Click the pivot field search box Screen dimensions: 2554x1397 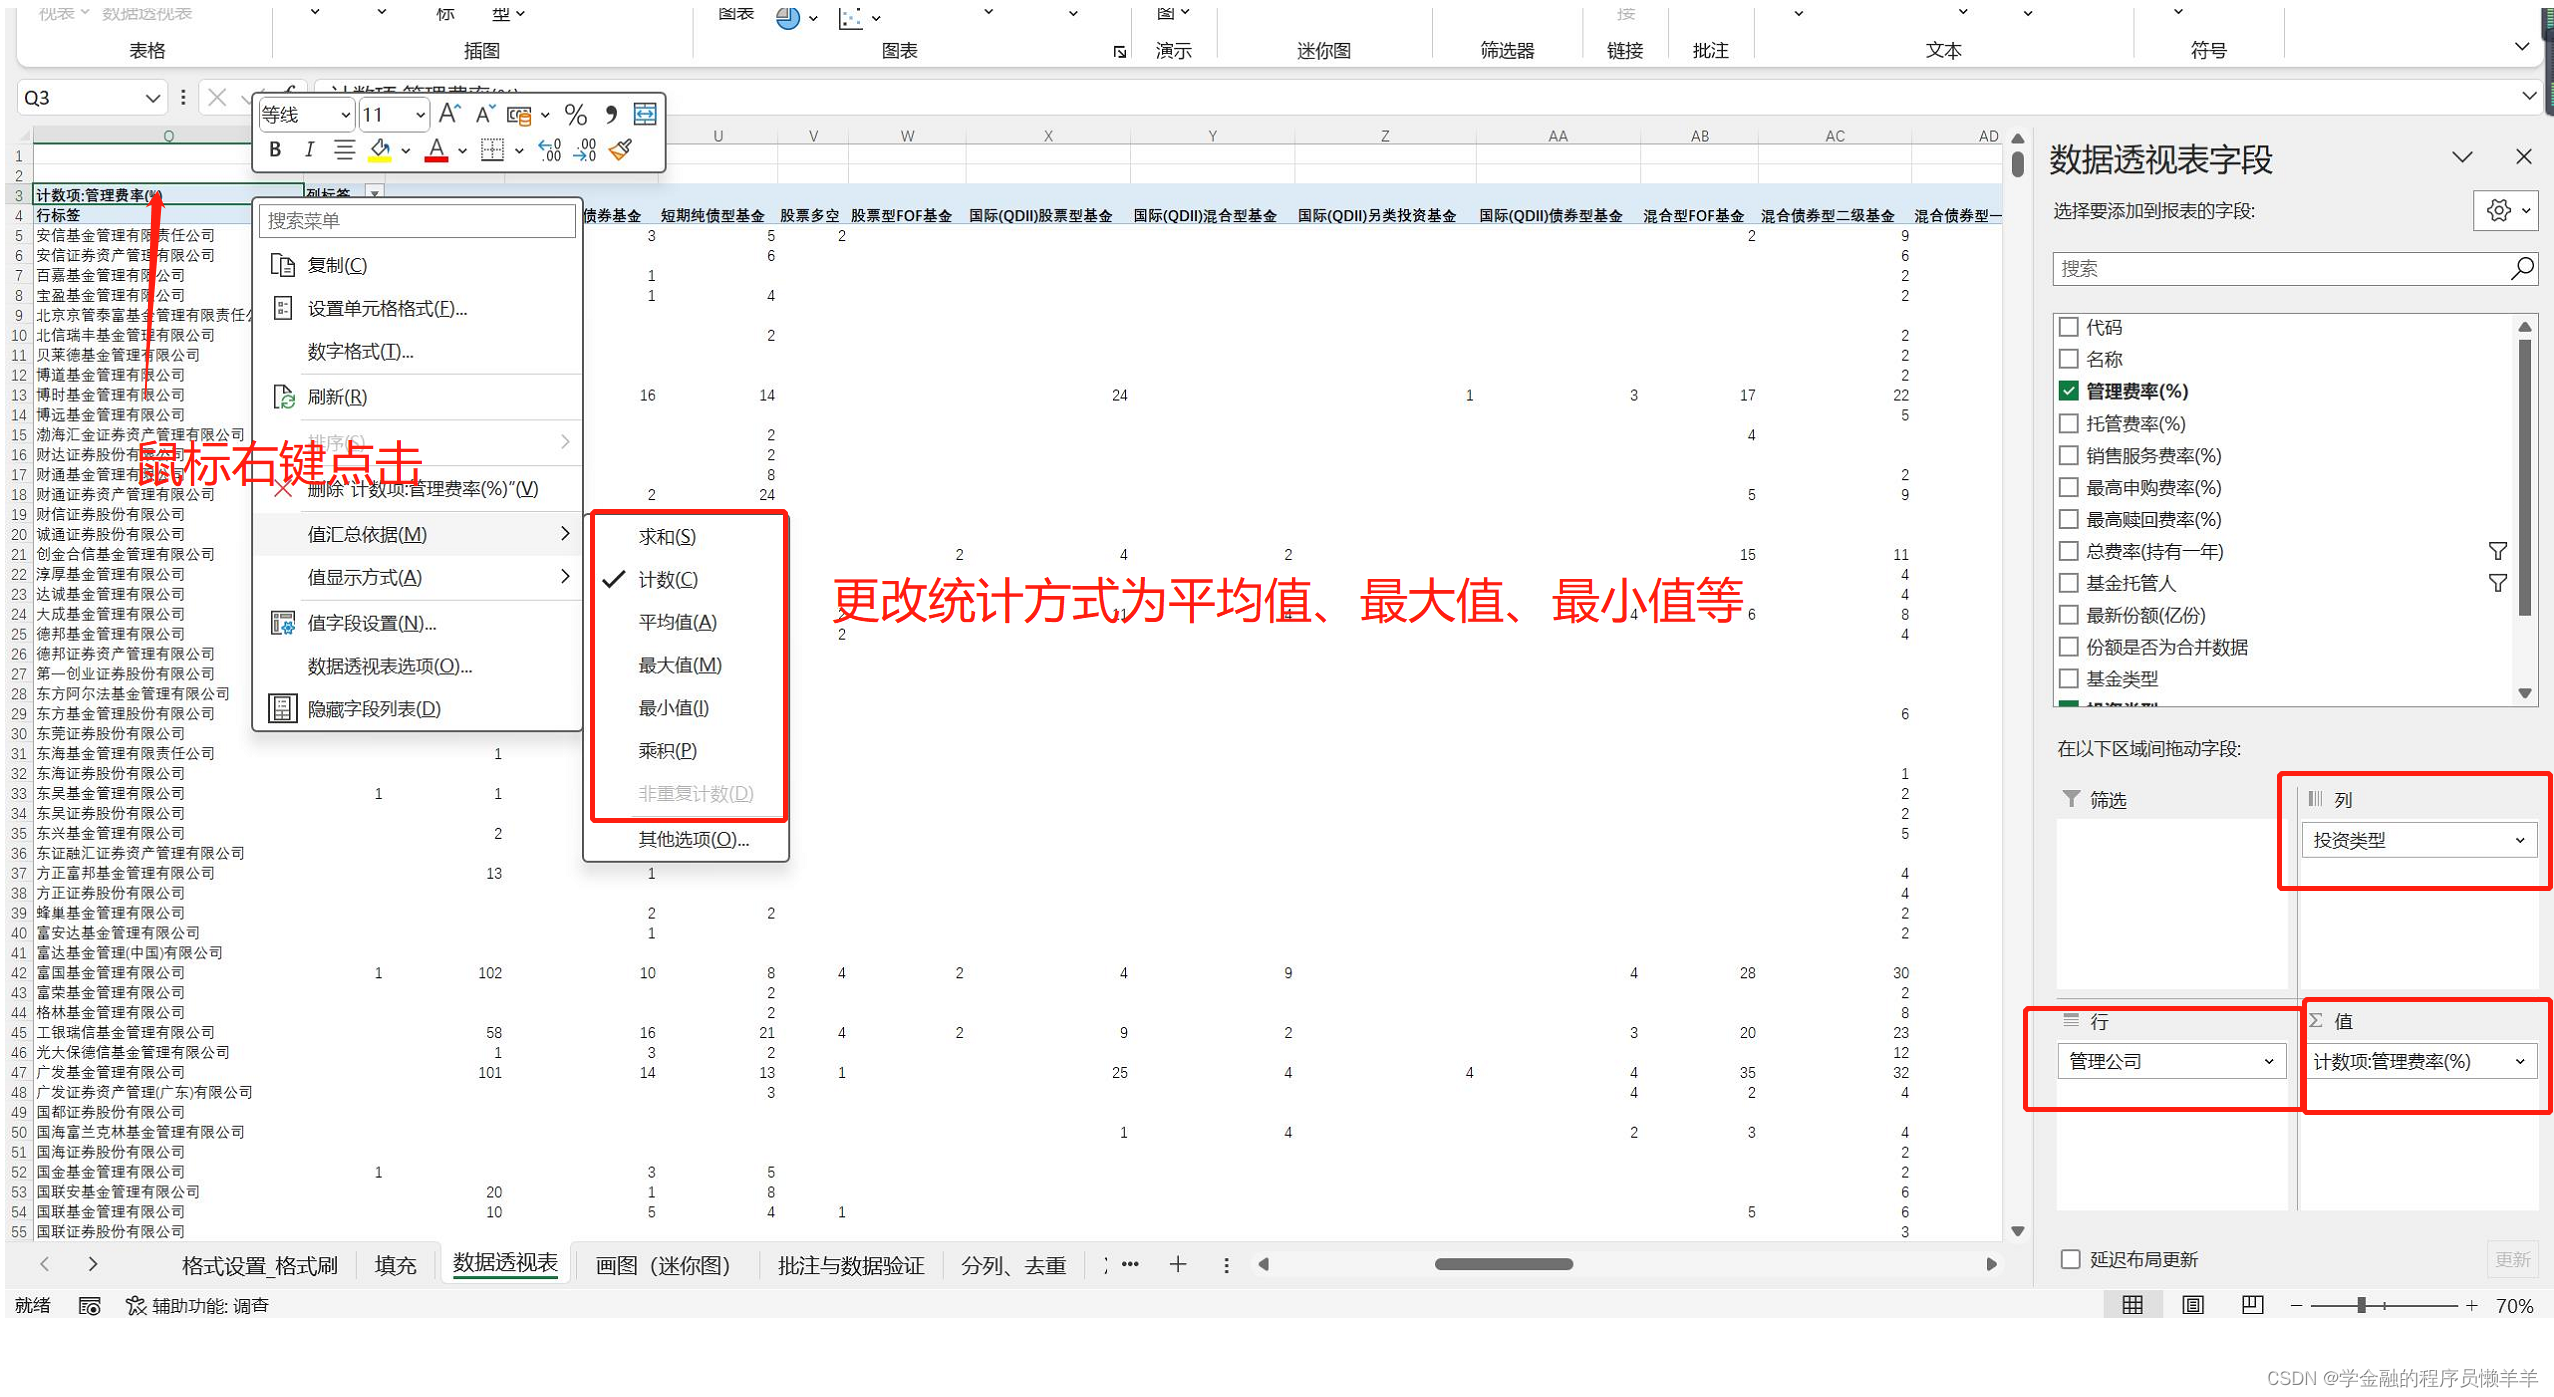tap(2280, 268)
